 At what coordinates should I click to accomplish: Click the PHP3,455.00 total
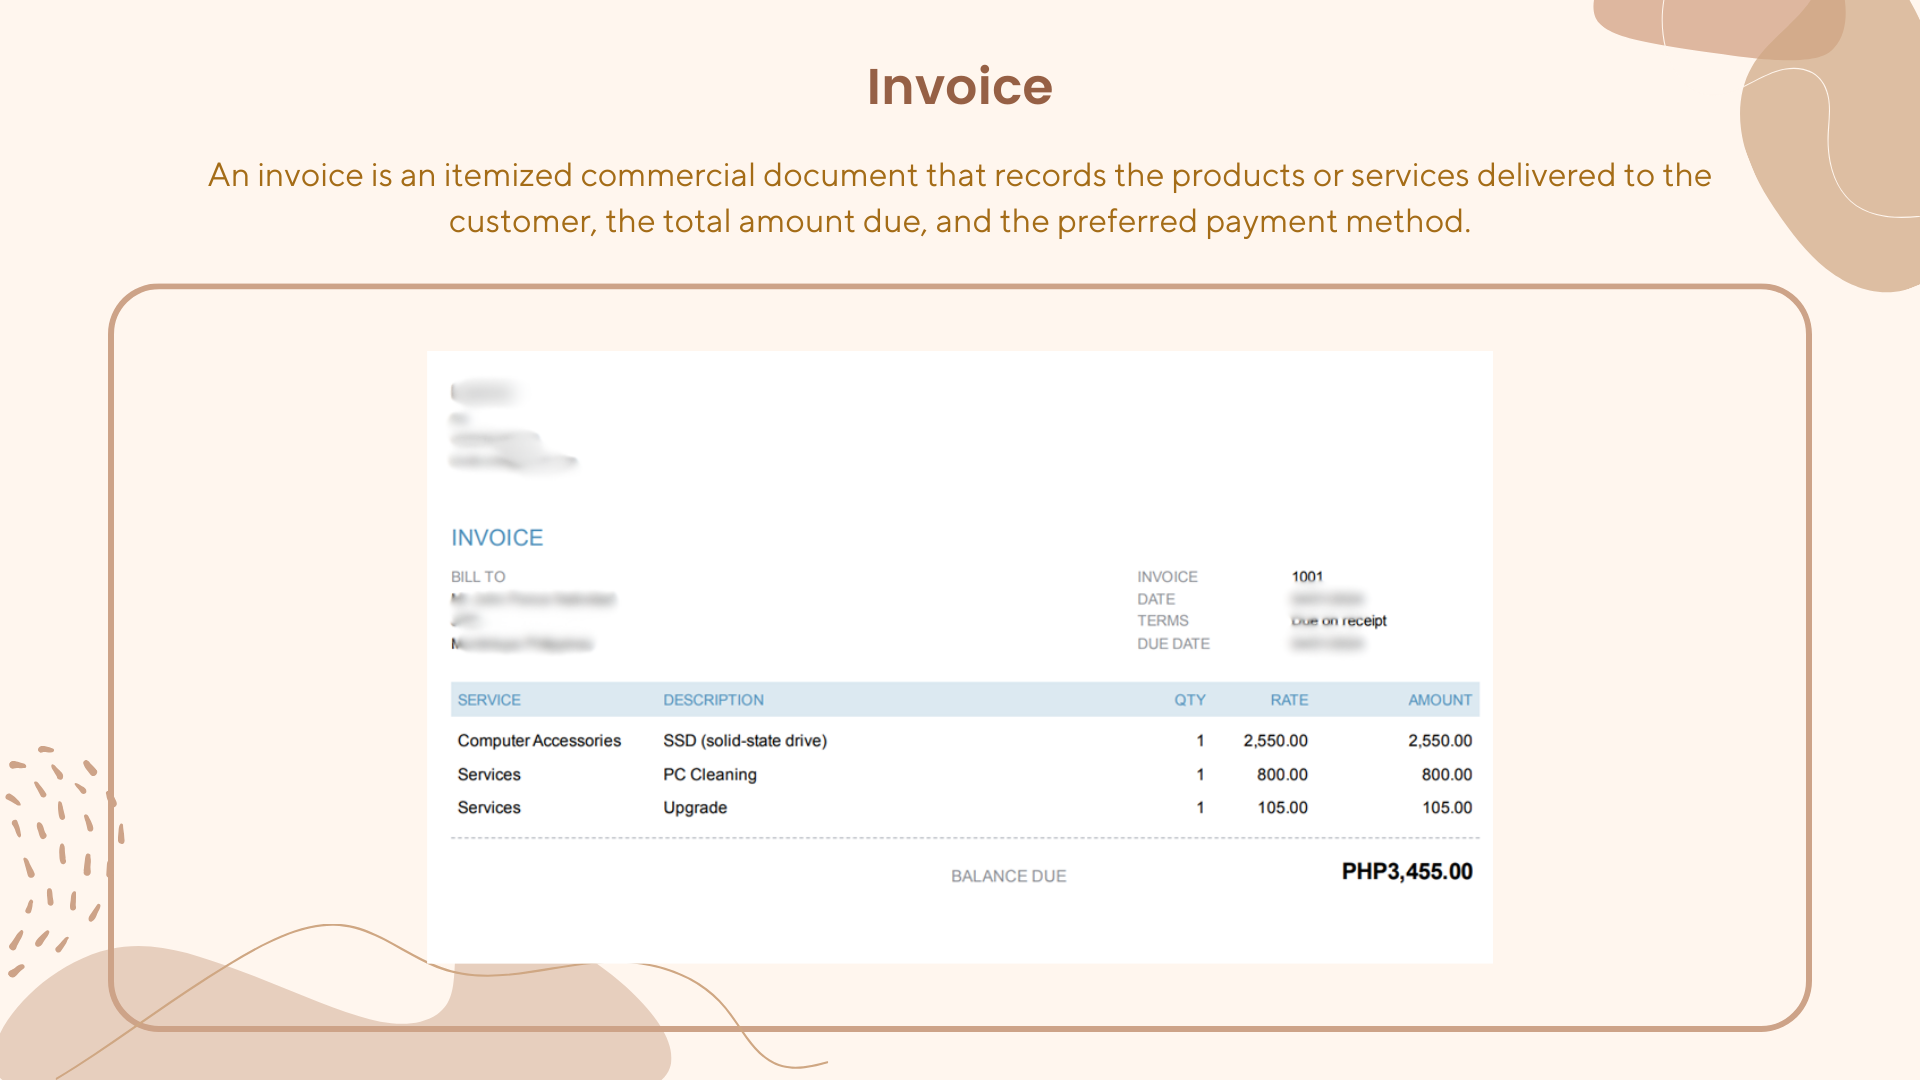(x=1406, y=872)
